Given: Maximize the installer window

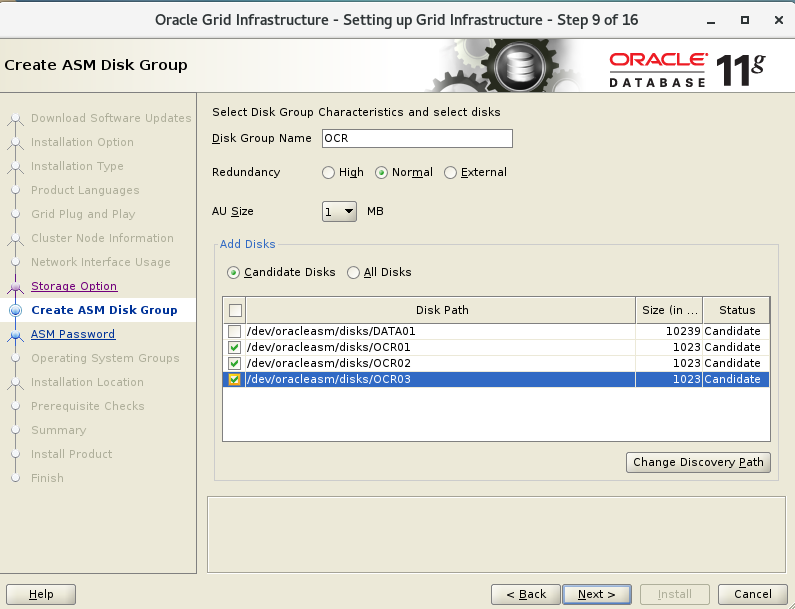Looking at the screenshot, I should (x=745, y=20).
